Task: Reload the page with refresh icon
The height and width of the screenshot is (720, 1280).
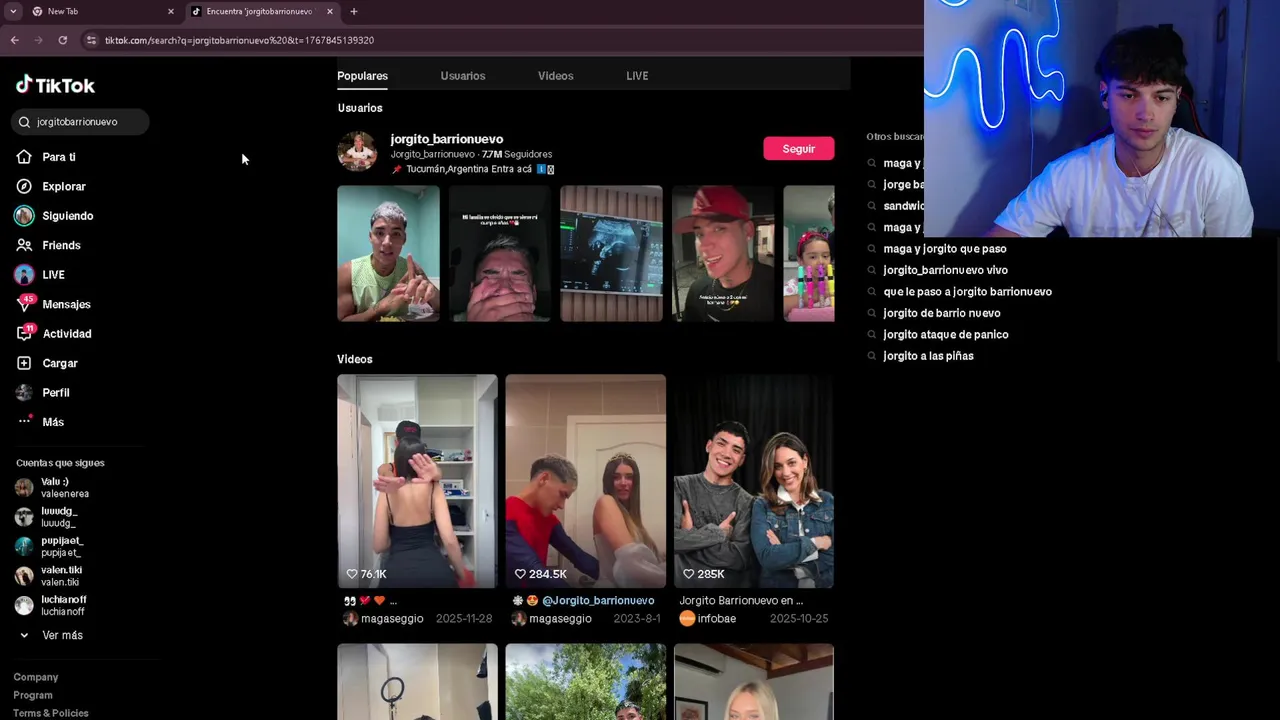Action: point(62,40)
